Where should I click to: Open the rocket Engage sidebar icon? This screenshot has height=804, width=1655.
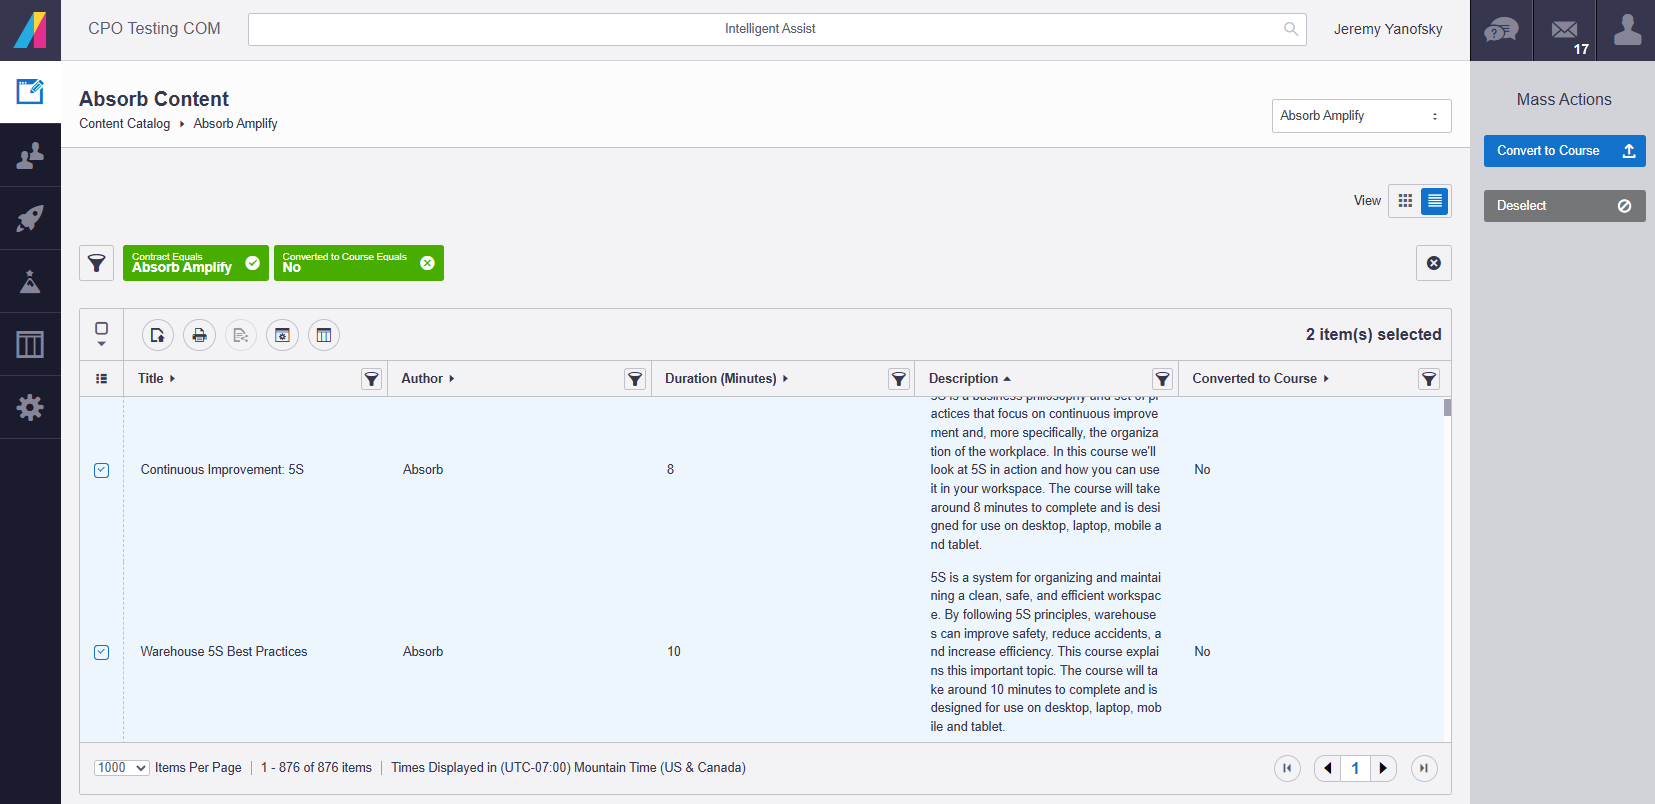point(30,218)
